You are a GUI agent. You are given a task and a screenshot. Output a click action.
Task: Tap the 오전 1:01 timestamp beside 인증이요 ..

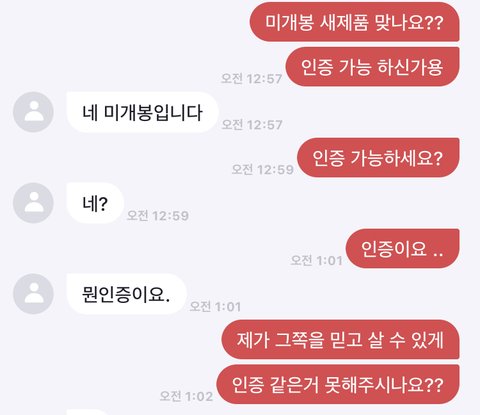(316, 260)
